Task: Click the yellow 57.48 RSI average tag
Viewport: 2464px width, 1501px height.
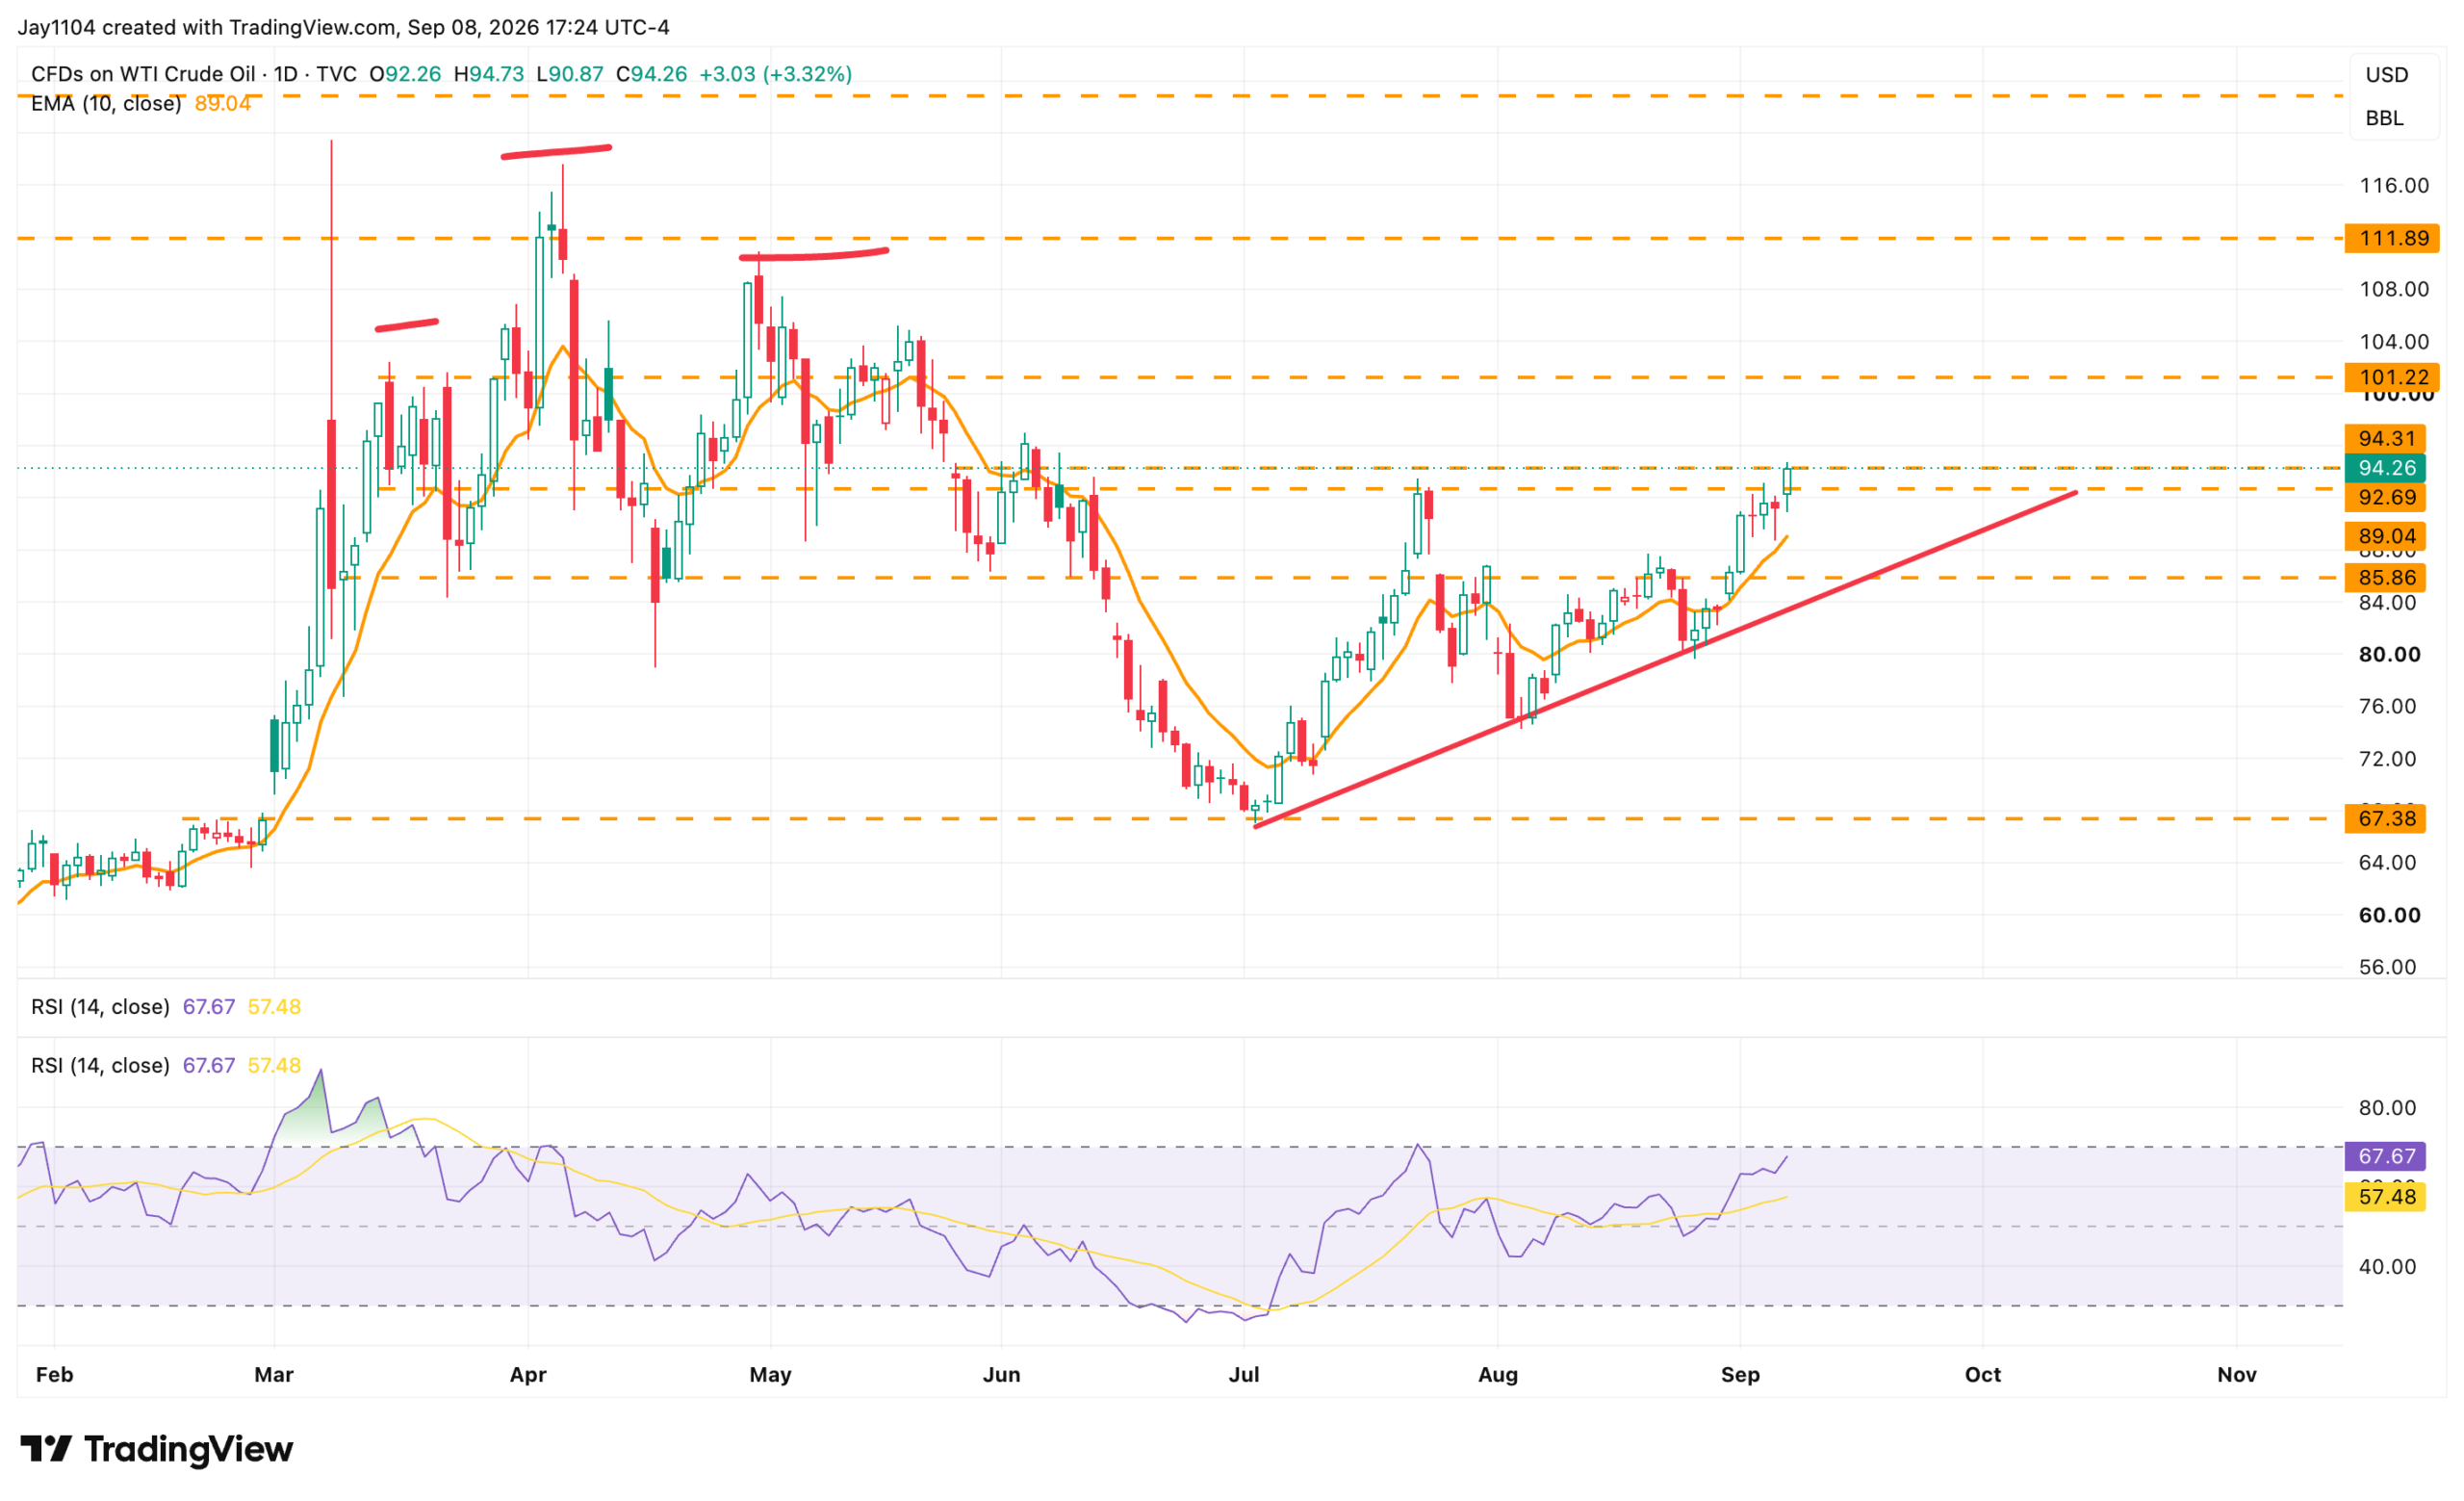Action: [2385, 1196]
